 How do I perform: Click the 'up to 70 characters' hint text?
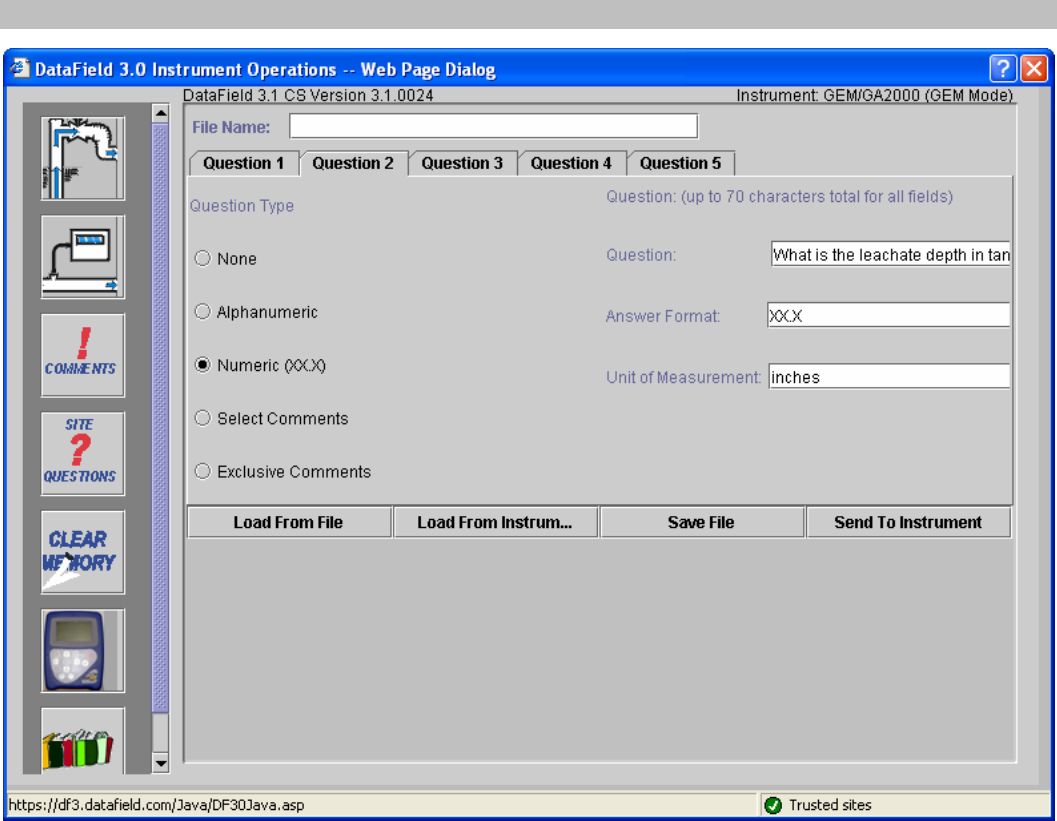pyautogui.click(x=779, y=197)
